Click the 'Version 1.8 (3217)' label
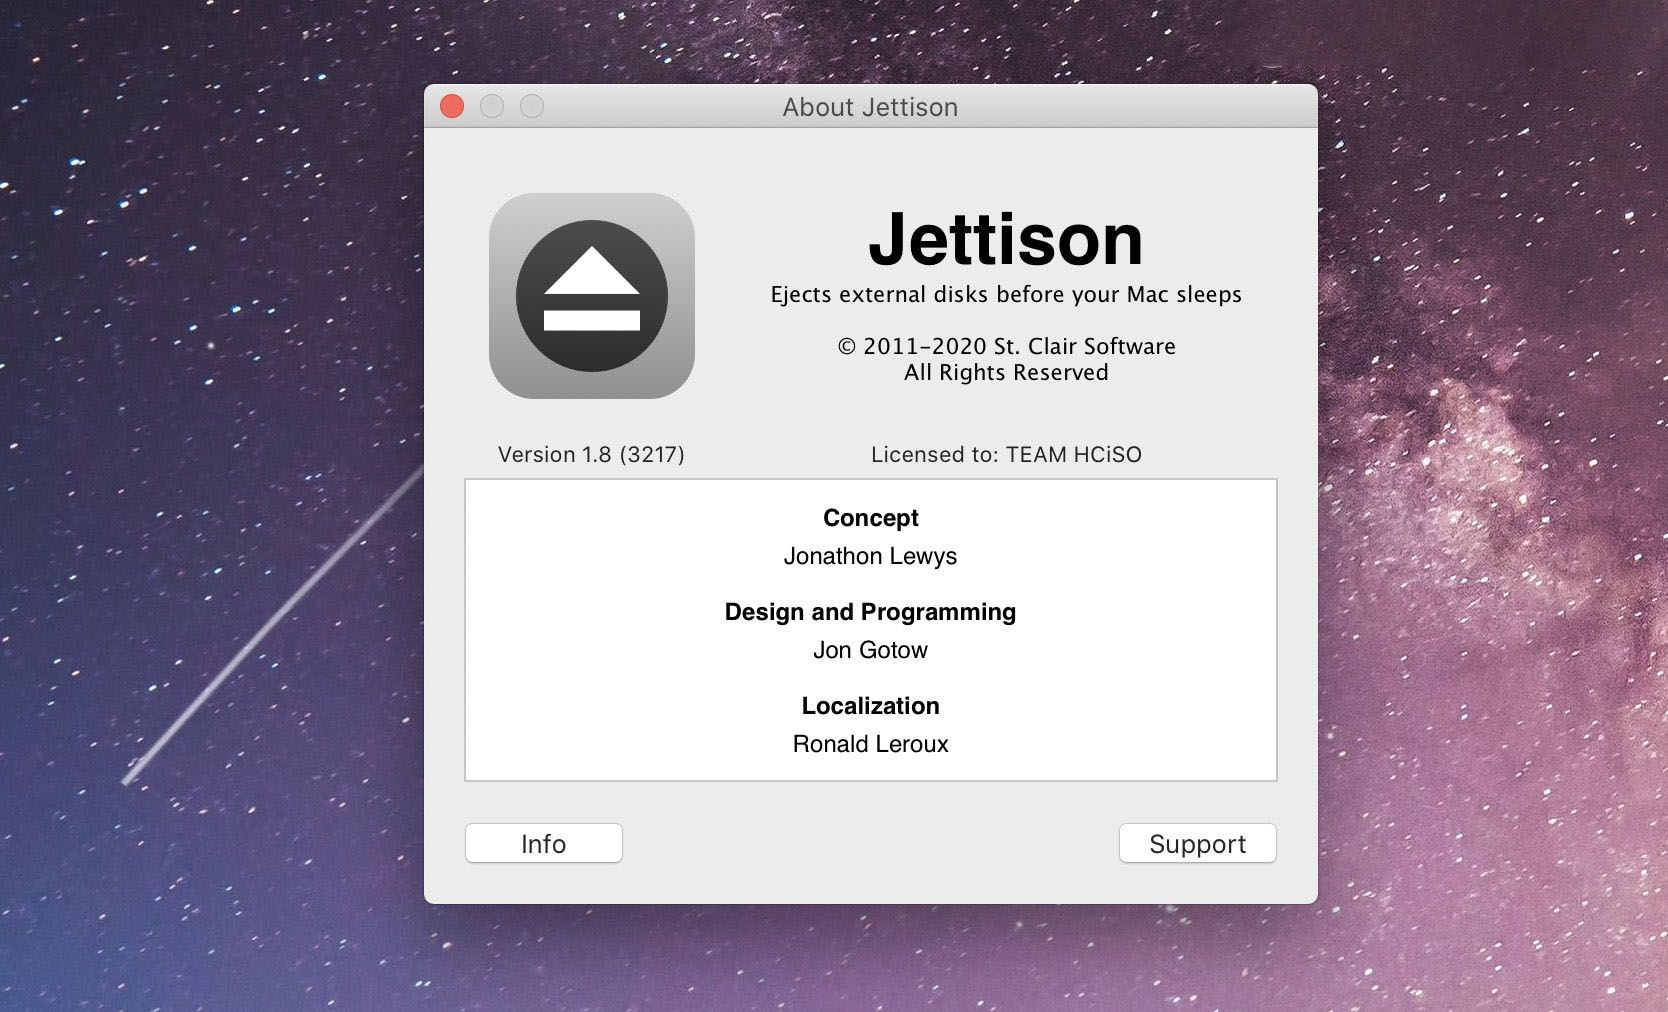The width and height of the screenshot is (1668, 1012). [x=591, y=454]
